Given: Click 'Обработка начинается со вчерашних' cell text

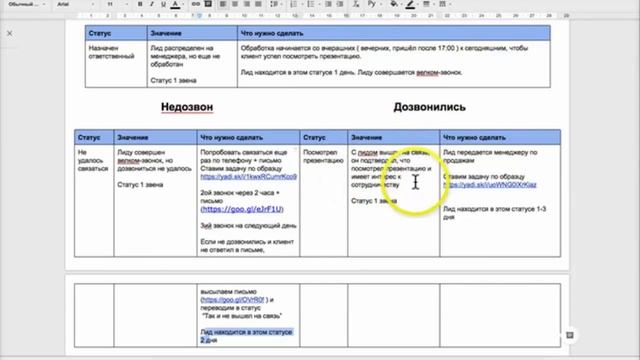Looking at the screenshot, I should 384,52.
